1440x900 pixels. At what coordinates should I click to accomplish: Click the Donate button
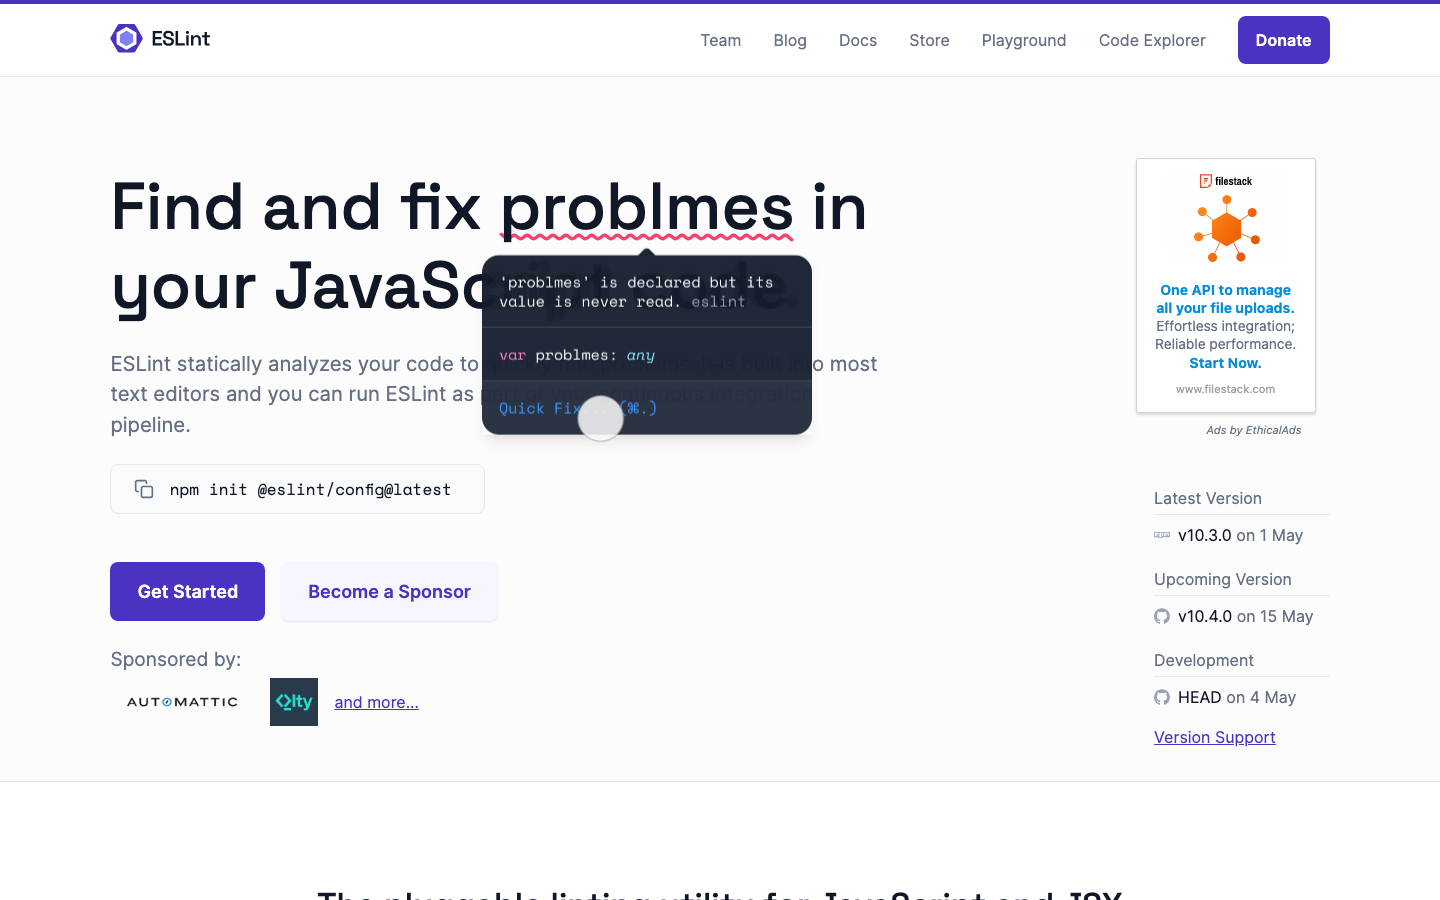tap(1284, 40)
